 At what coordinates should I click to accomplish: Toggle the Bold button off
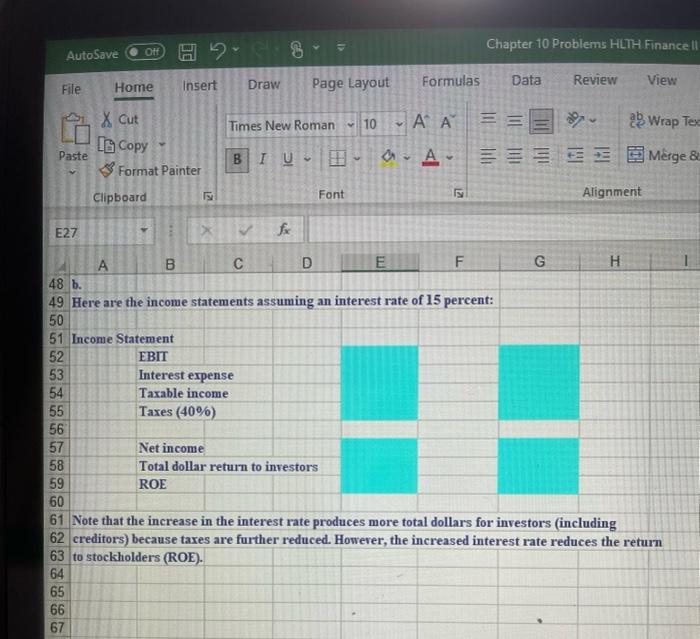[x=237, y=160]
